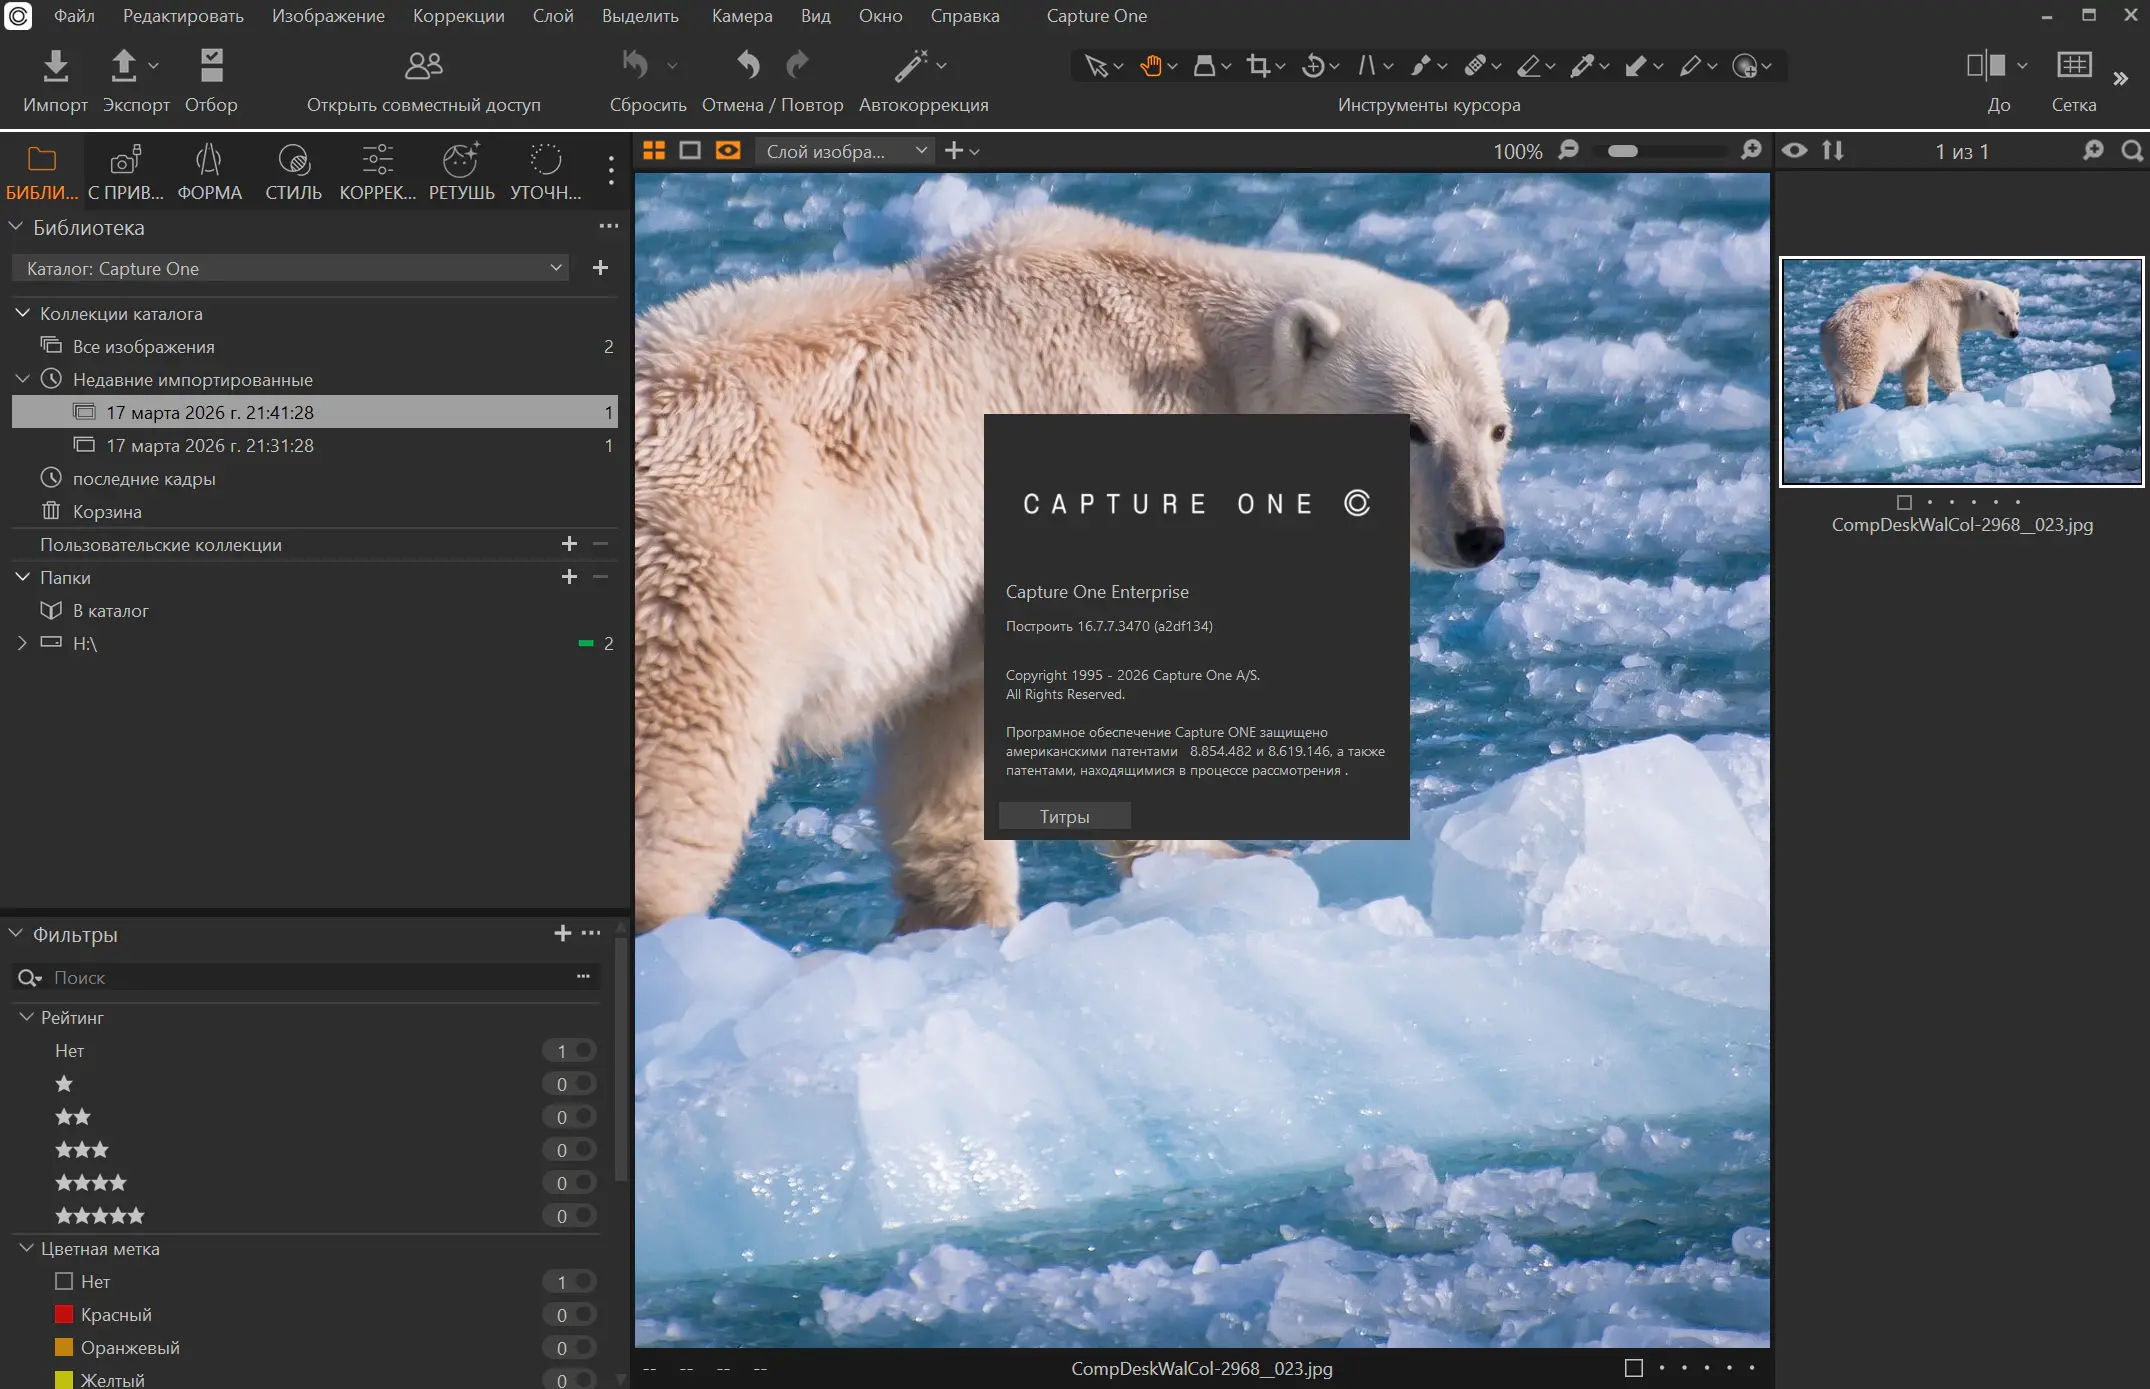Collapse the Filters panel
The image size is (2150, 1389).
(16, 934)
